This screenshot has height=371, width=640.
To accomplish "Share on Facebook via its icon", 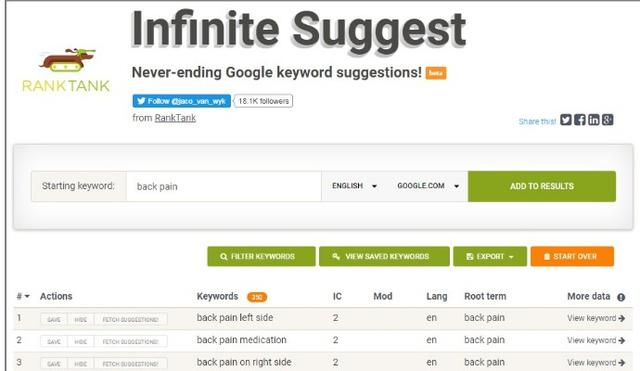I will 580,120.
